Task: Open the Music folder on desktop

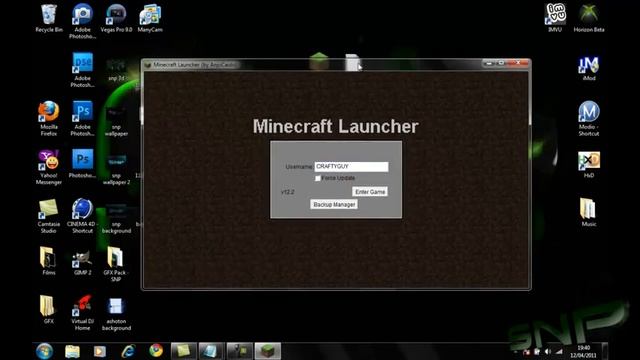Action: pyautogui.click(x=589, y=213)
